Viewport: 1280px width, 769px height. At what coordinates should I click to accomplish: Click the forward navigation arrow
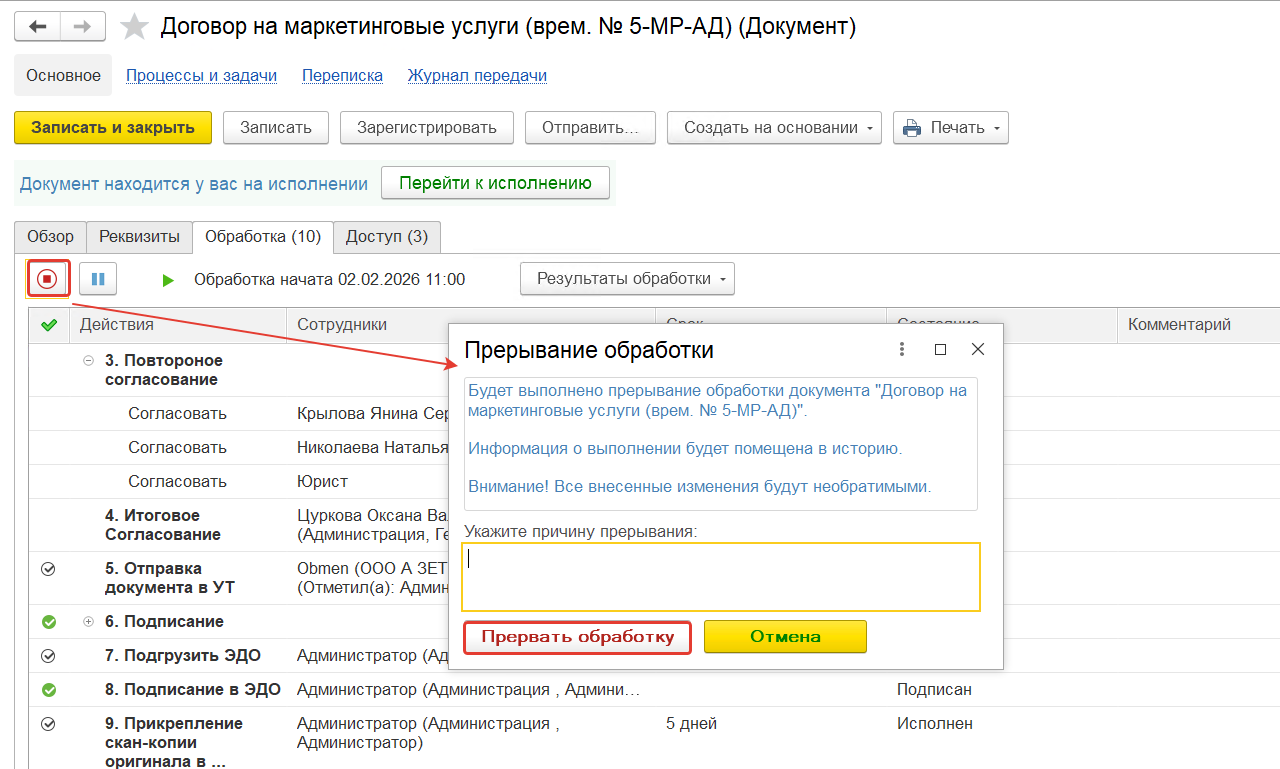[x=84, y=27]
